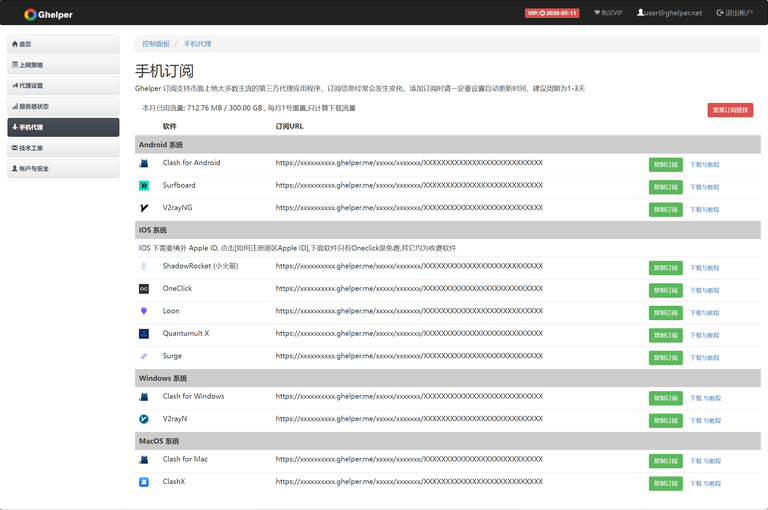Copy subscription for Surfboard
The image size is (768, 510).
[x=666, y=187]
